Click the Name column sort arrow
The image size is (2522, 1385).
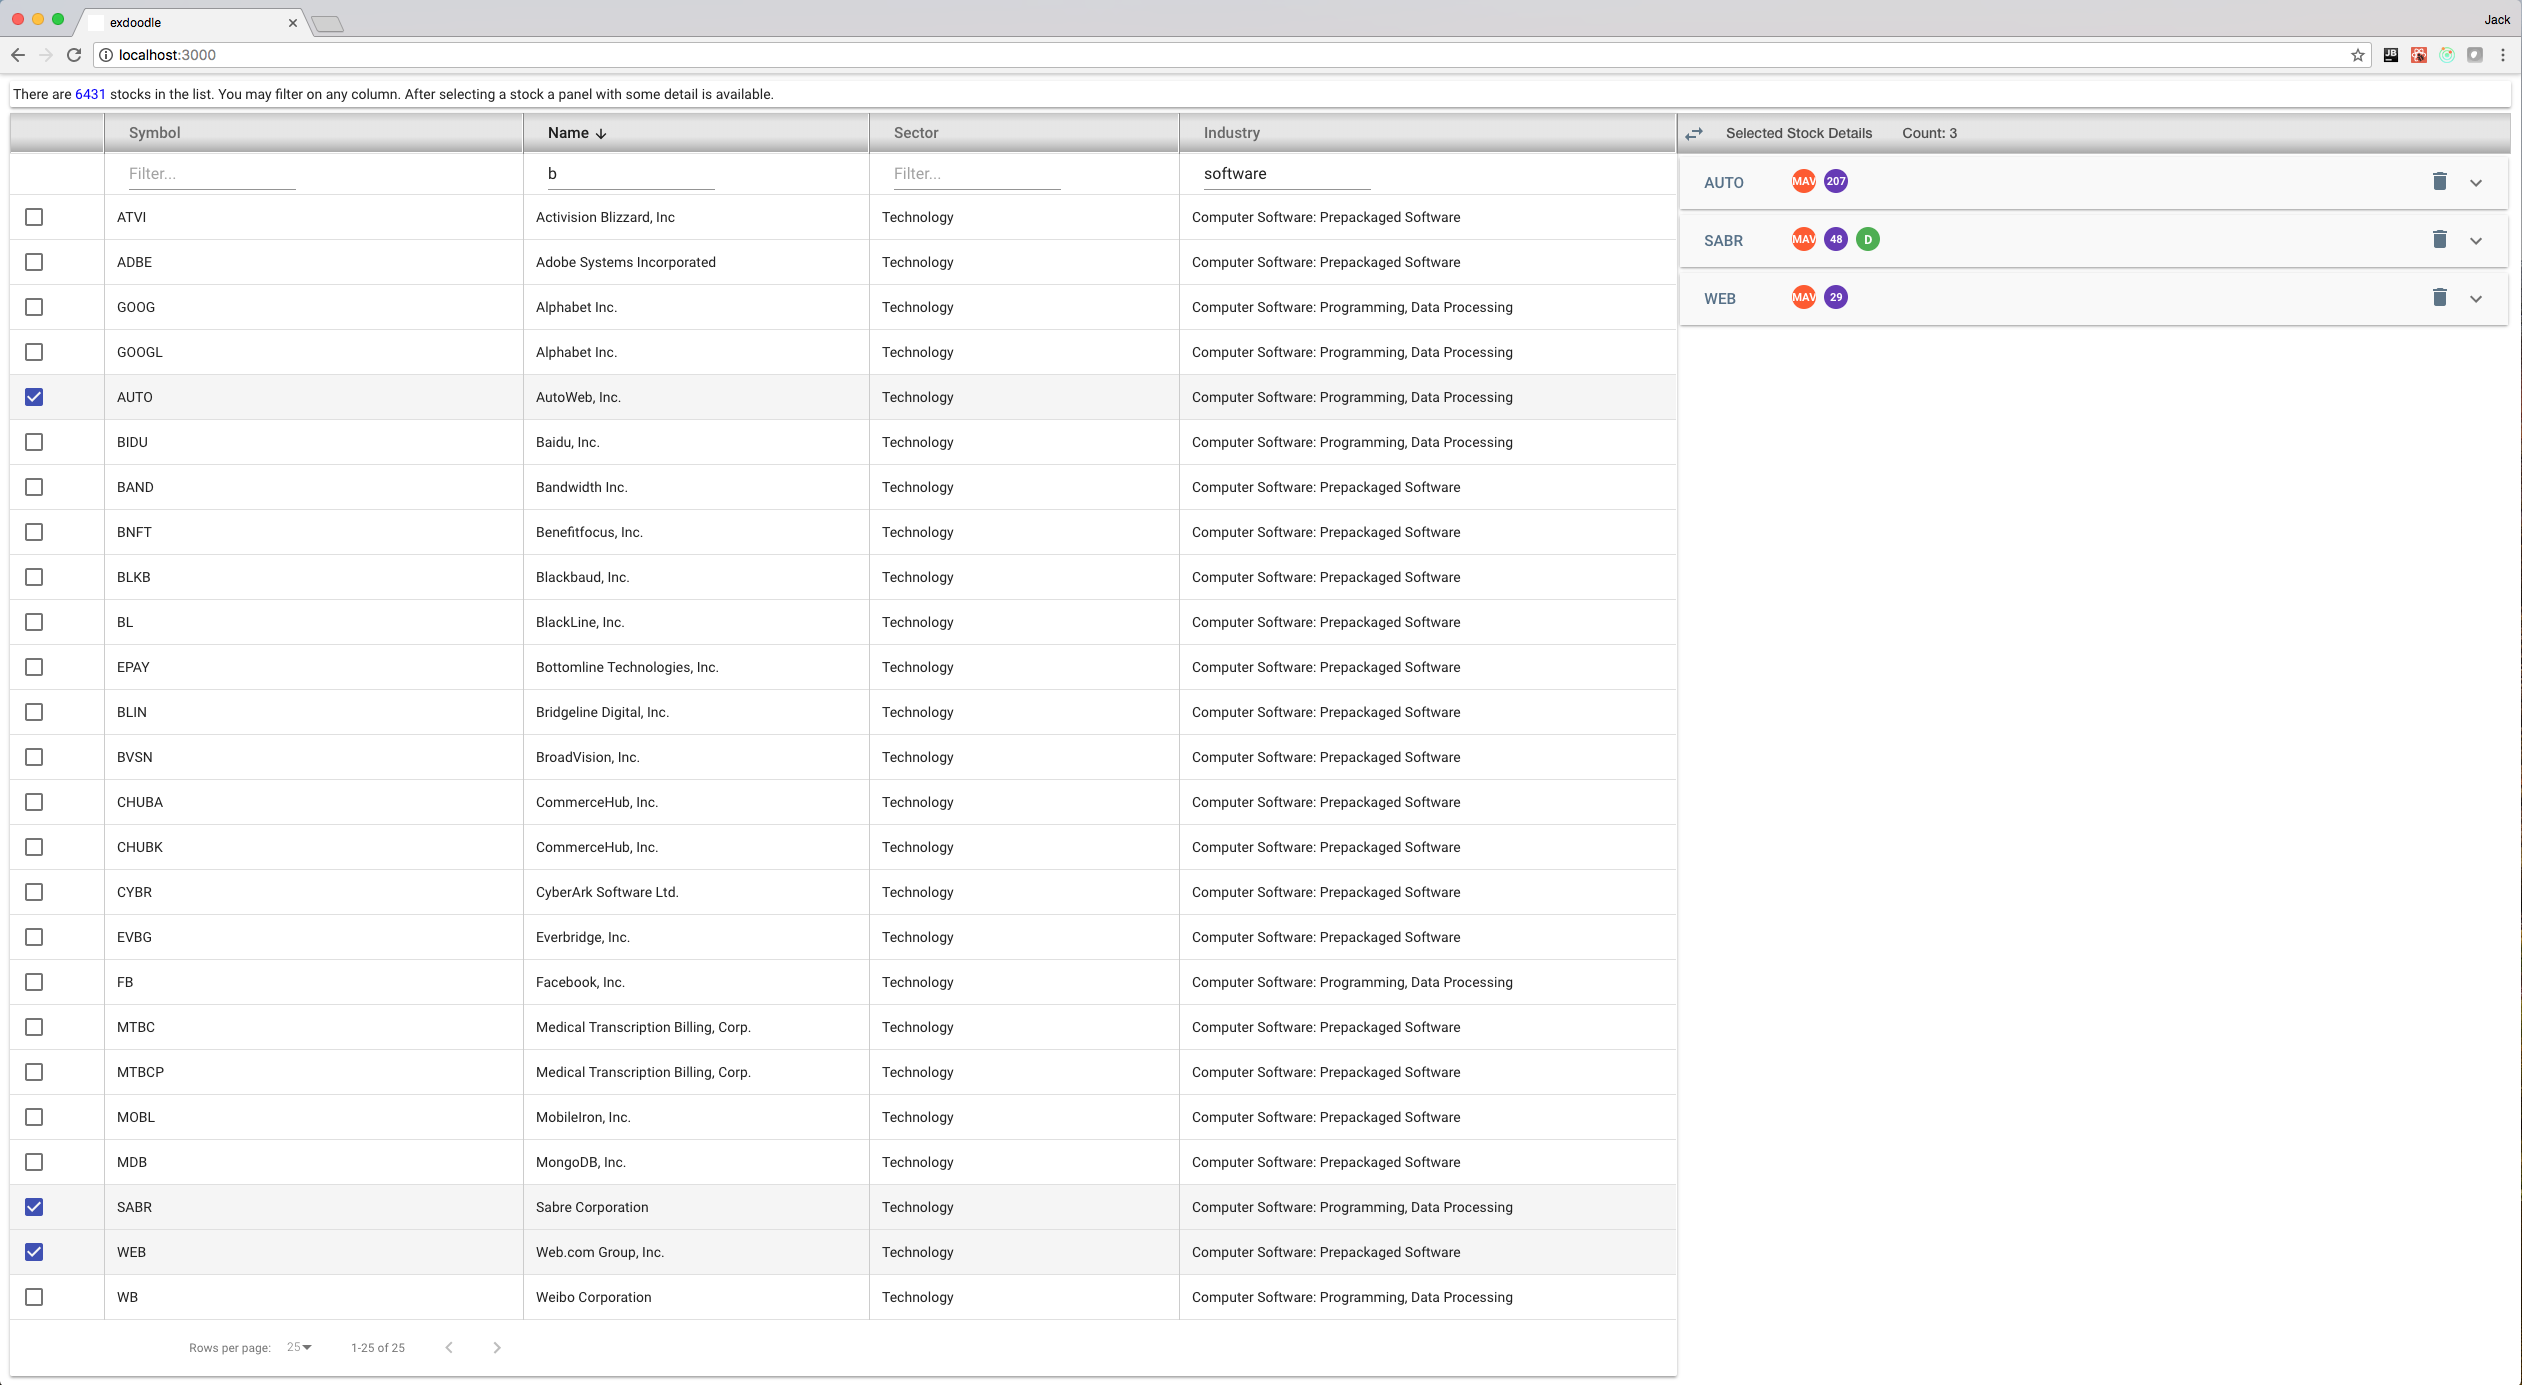[601, 133]
